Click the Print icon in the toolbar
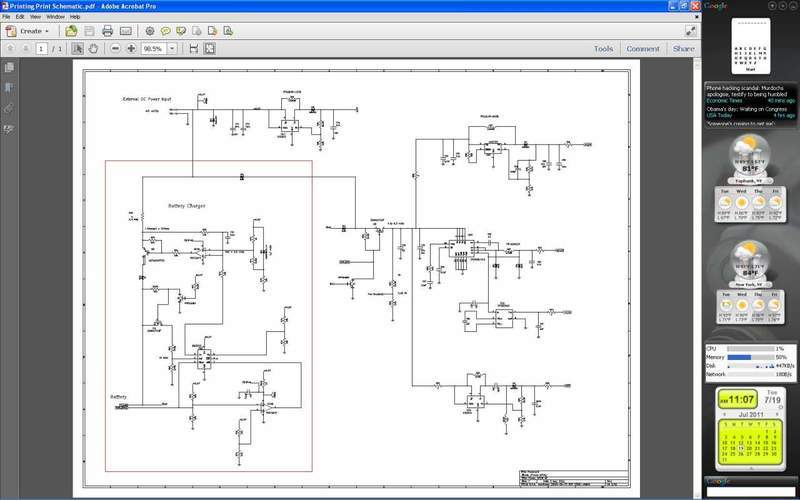 [107, 31]
